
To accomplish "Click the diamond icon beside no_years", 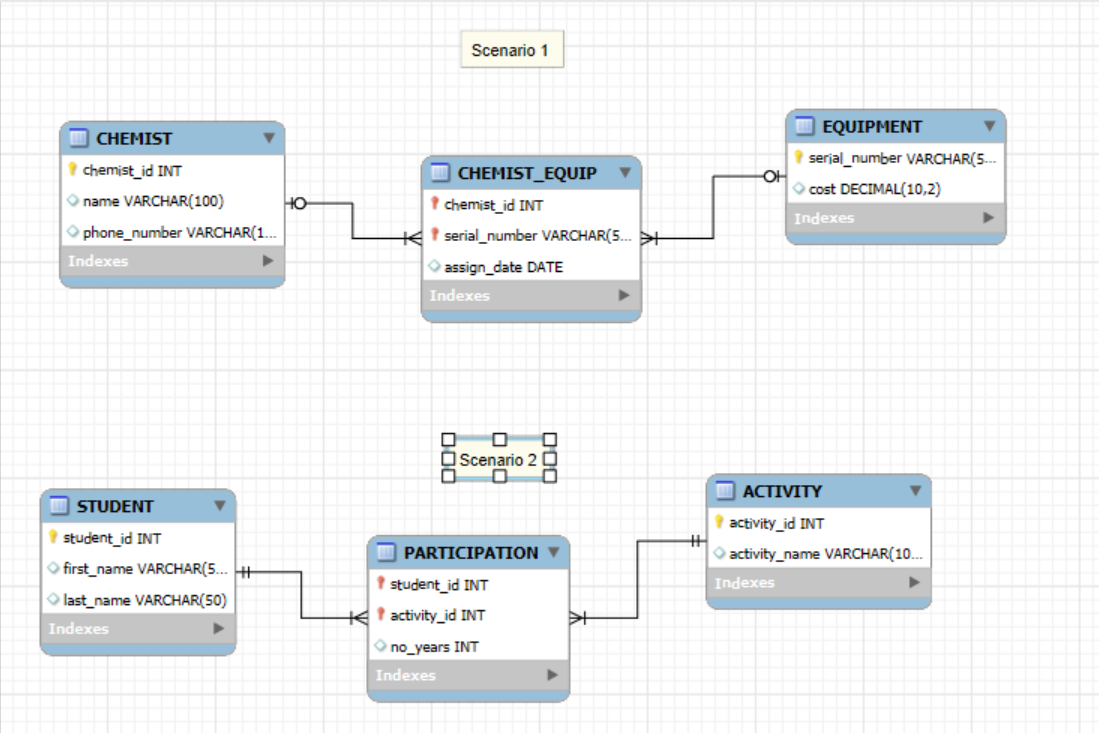I will pyautogui.click(x=379, y=648).
